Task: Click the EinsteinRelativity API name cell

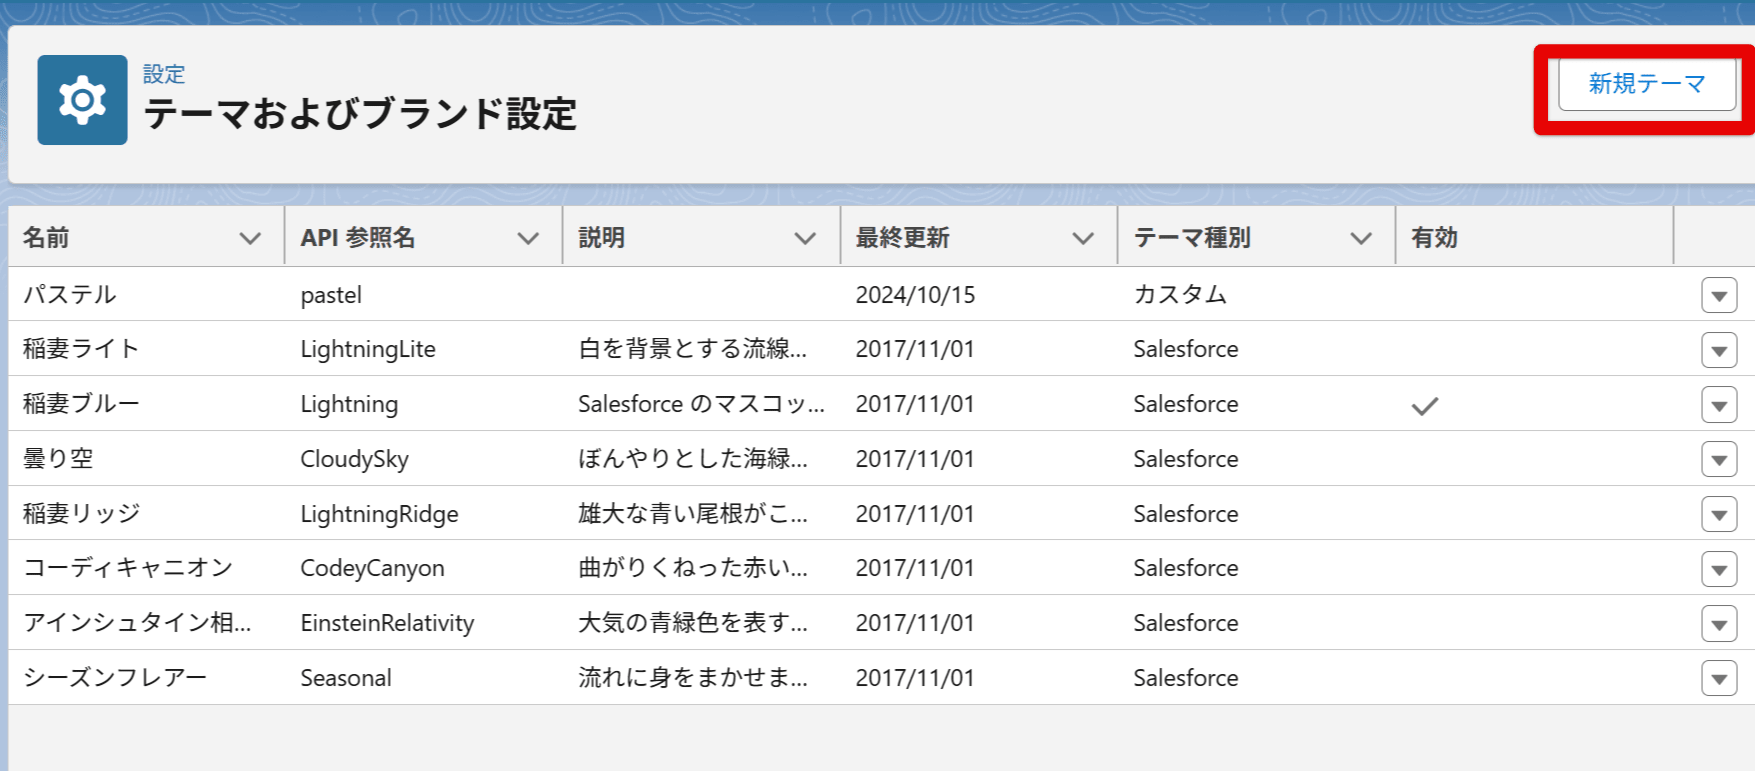Action: [388, 623]
